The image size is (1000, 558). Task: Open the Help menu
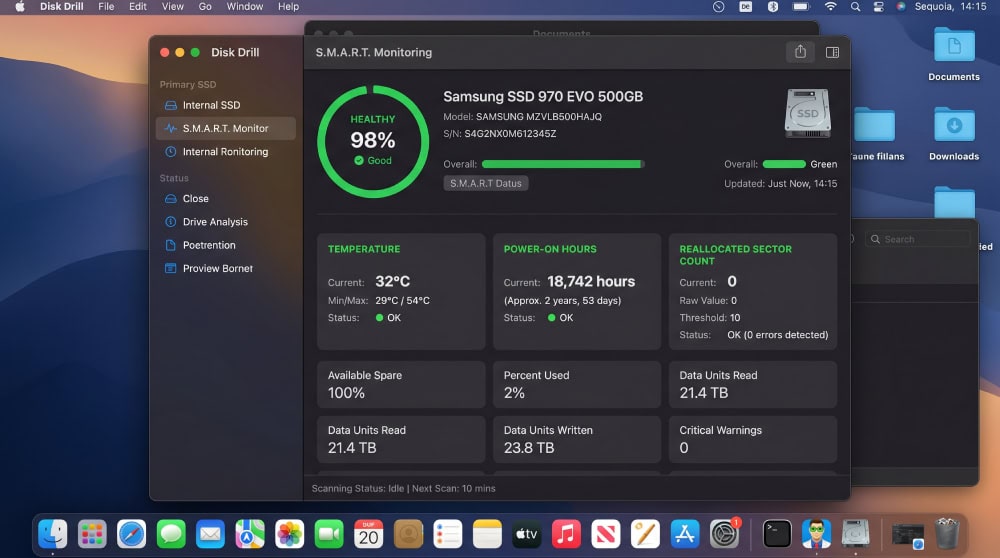[288, 6]
